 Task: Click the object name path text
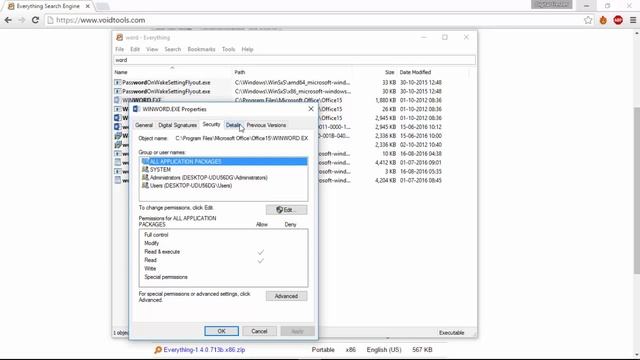(242, 138)
